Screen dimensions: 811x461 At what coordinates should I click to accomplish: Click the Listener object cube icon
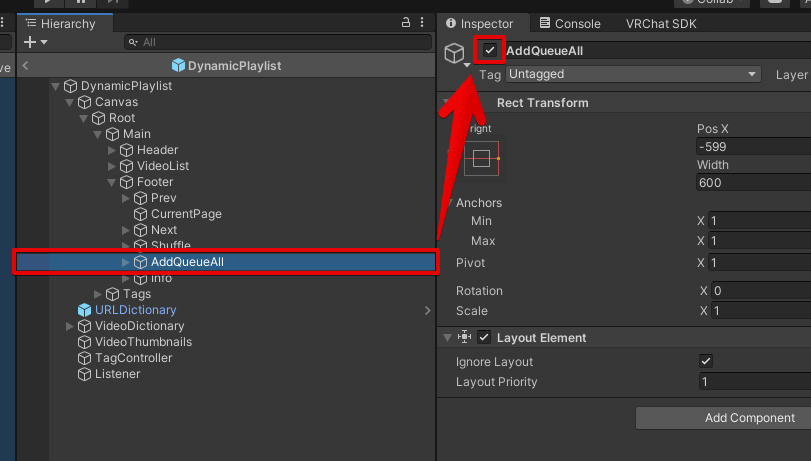click(84, 374)
